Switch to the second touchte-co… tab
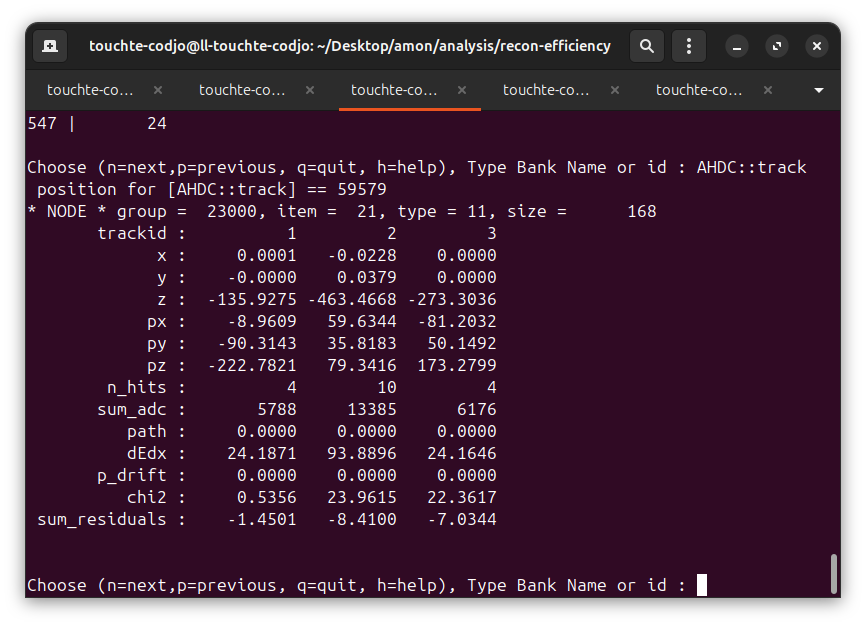This screenshot has width=866, height=626. (x=242, y=90)
